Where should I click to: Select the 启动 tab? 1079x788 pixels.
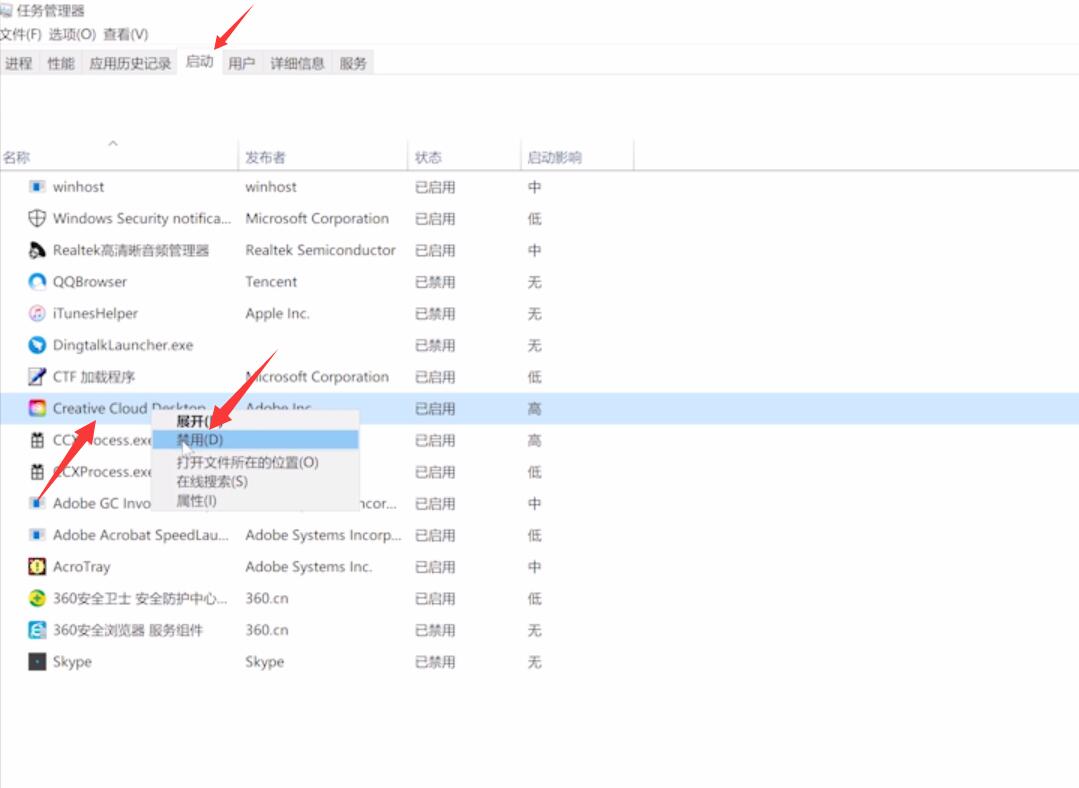coord(200,62)
